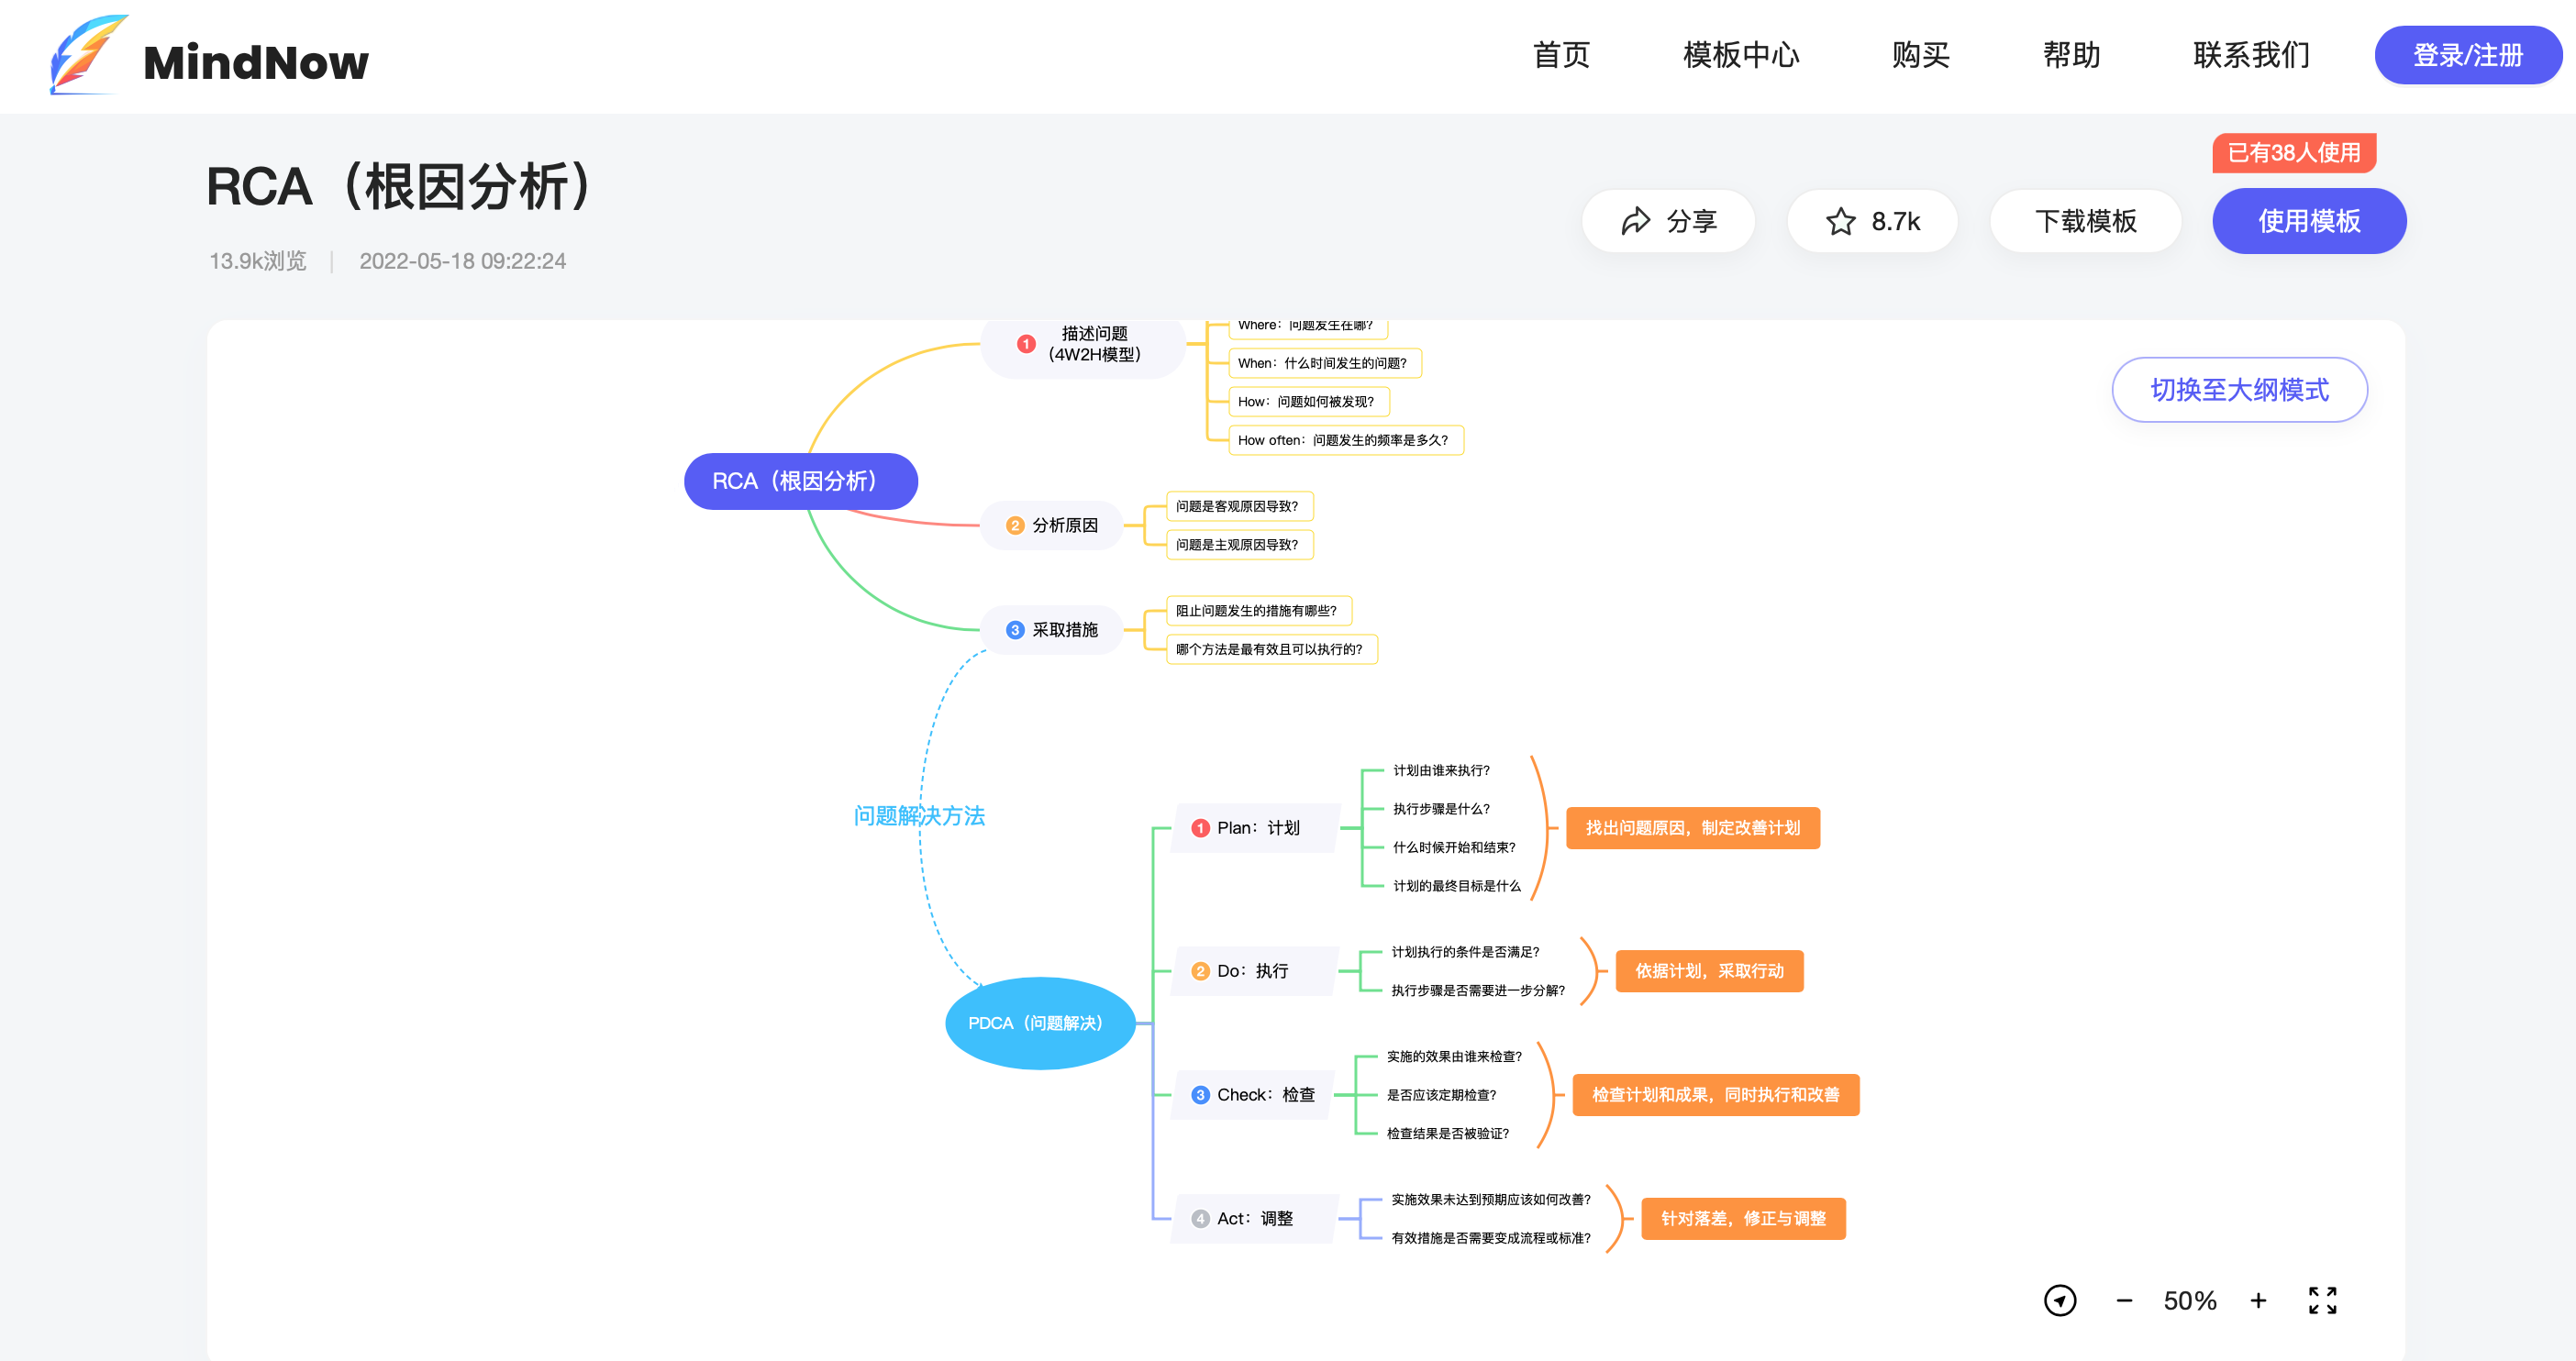Select the 采取措施 branch node
Image resolution: width=2576 pixels, height=1361 pixels.
(1052, 630)
